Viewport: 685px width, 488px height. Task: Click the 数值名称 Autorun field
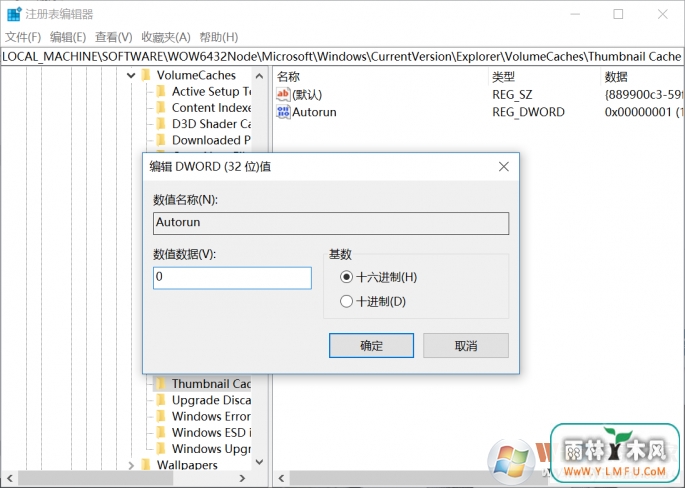click(331, 223)
